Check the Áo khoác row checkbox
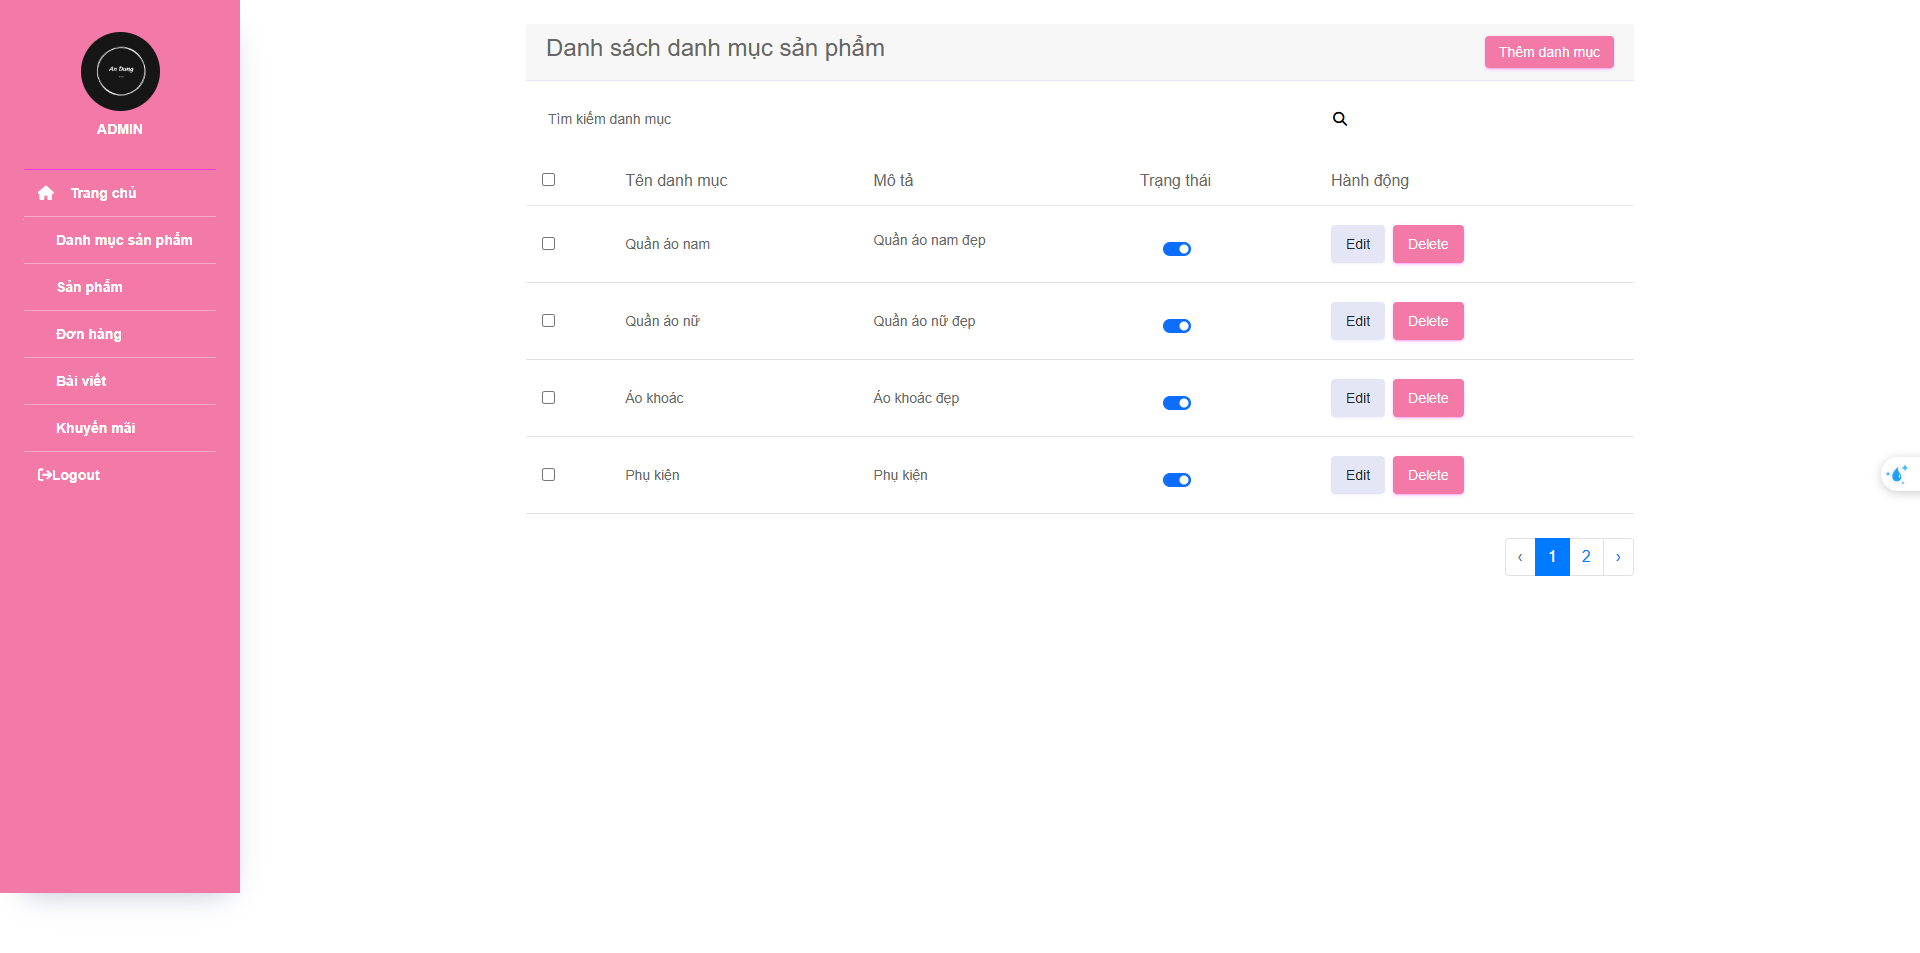The width and height of the screenshot is (1920, 953). point(548,398)
